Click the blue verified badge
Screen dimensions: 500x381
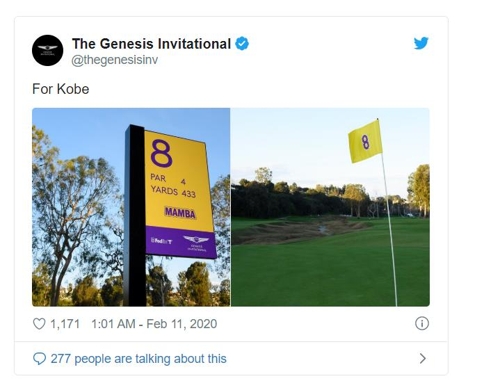click(242, 44)
